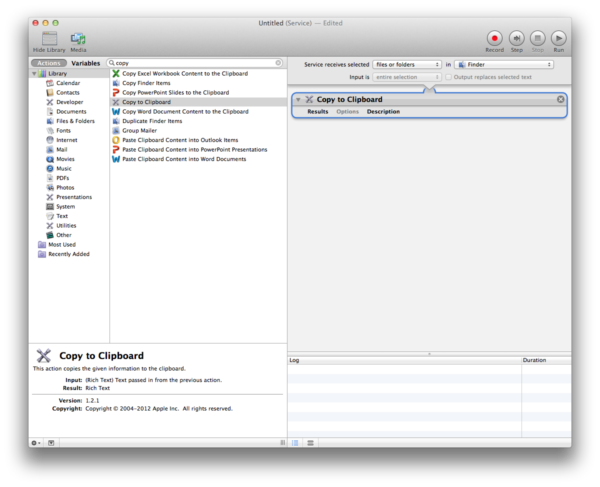Viewport: 600px width, 487px height.
Task: Open the 'files or folders' dropdown
Action: click(x=407, y=65)
